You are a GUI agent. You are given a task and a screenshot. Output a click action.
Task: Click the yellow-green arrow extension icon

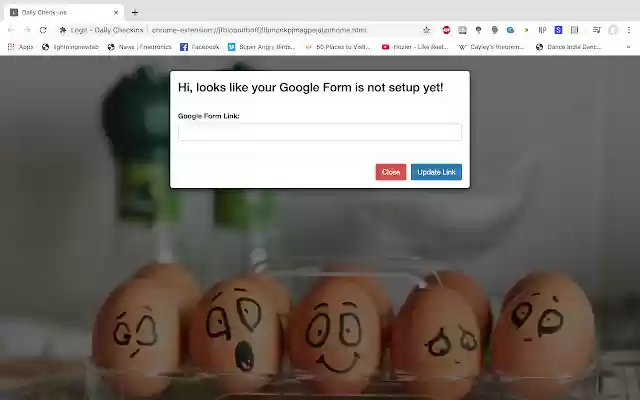pos(526,30)
